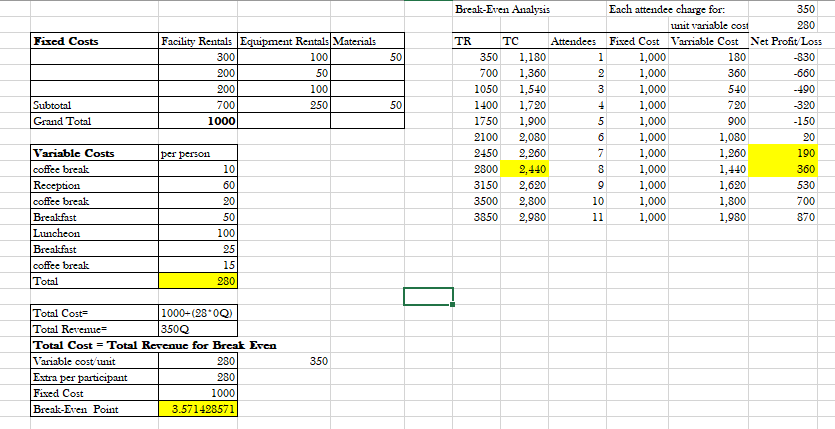Select the yellow break-even result 3.571428571
Screen dimensions: 835x429
198,409
